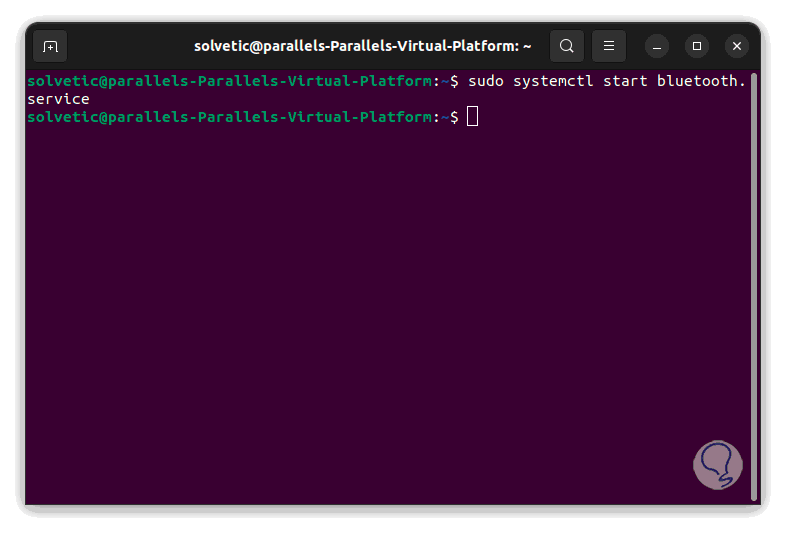The width and height of the screenshot is (786, 533).
Task: Click the window title text in header
Action: [x=363, y=46]
